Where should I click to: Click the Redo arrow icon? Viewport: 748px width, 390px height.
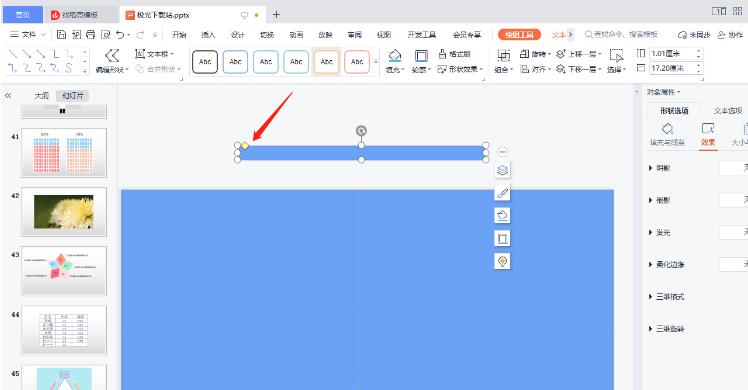tap(140, 34)
